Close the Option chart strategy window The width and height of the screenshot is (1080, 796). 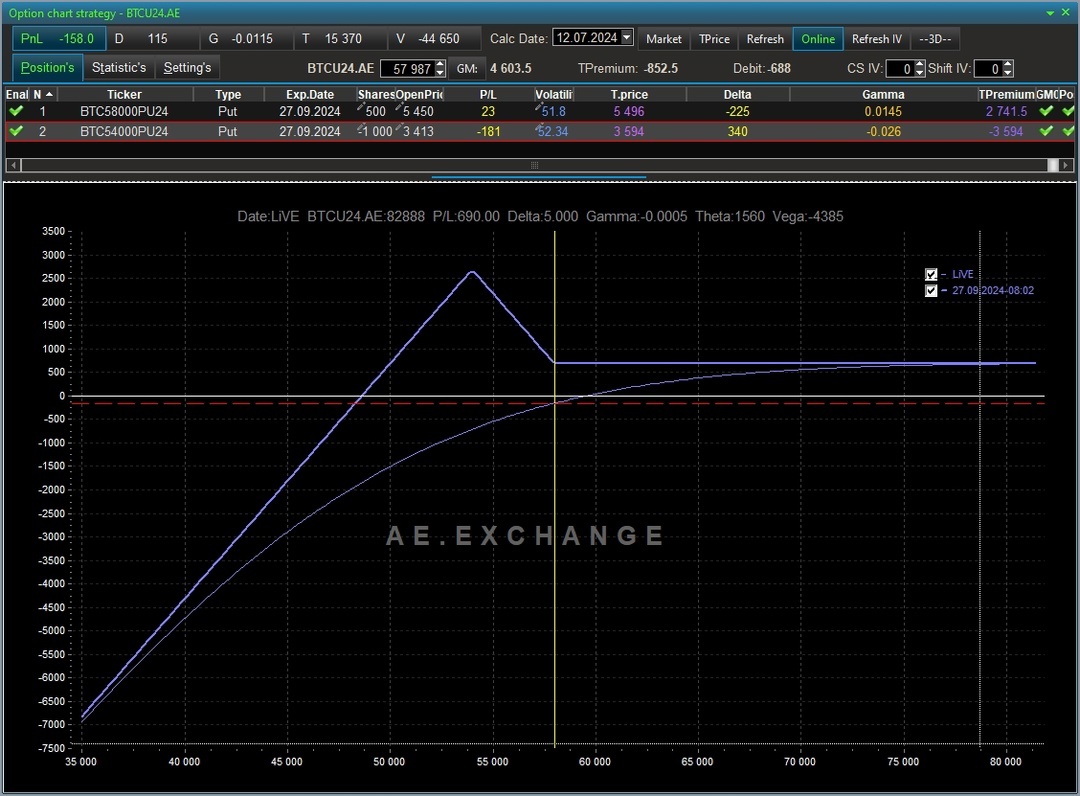tap(1066, 13)
